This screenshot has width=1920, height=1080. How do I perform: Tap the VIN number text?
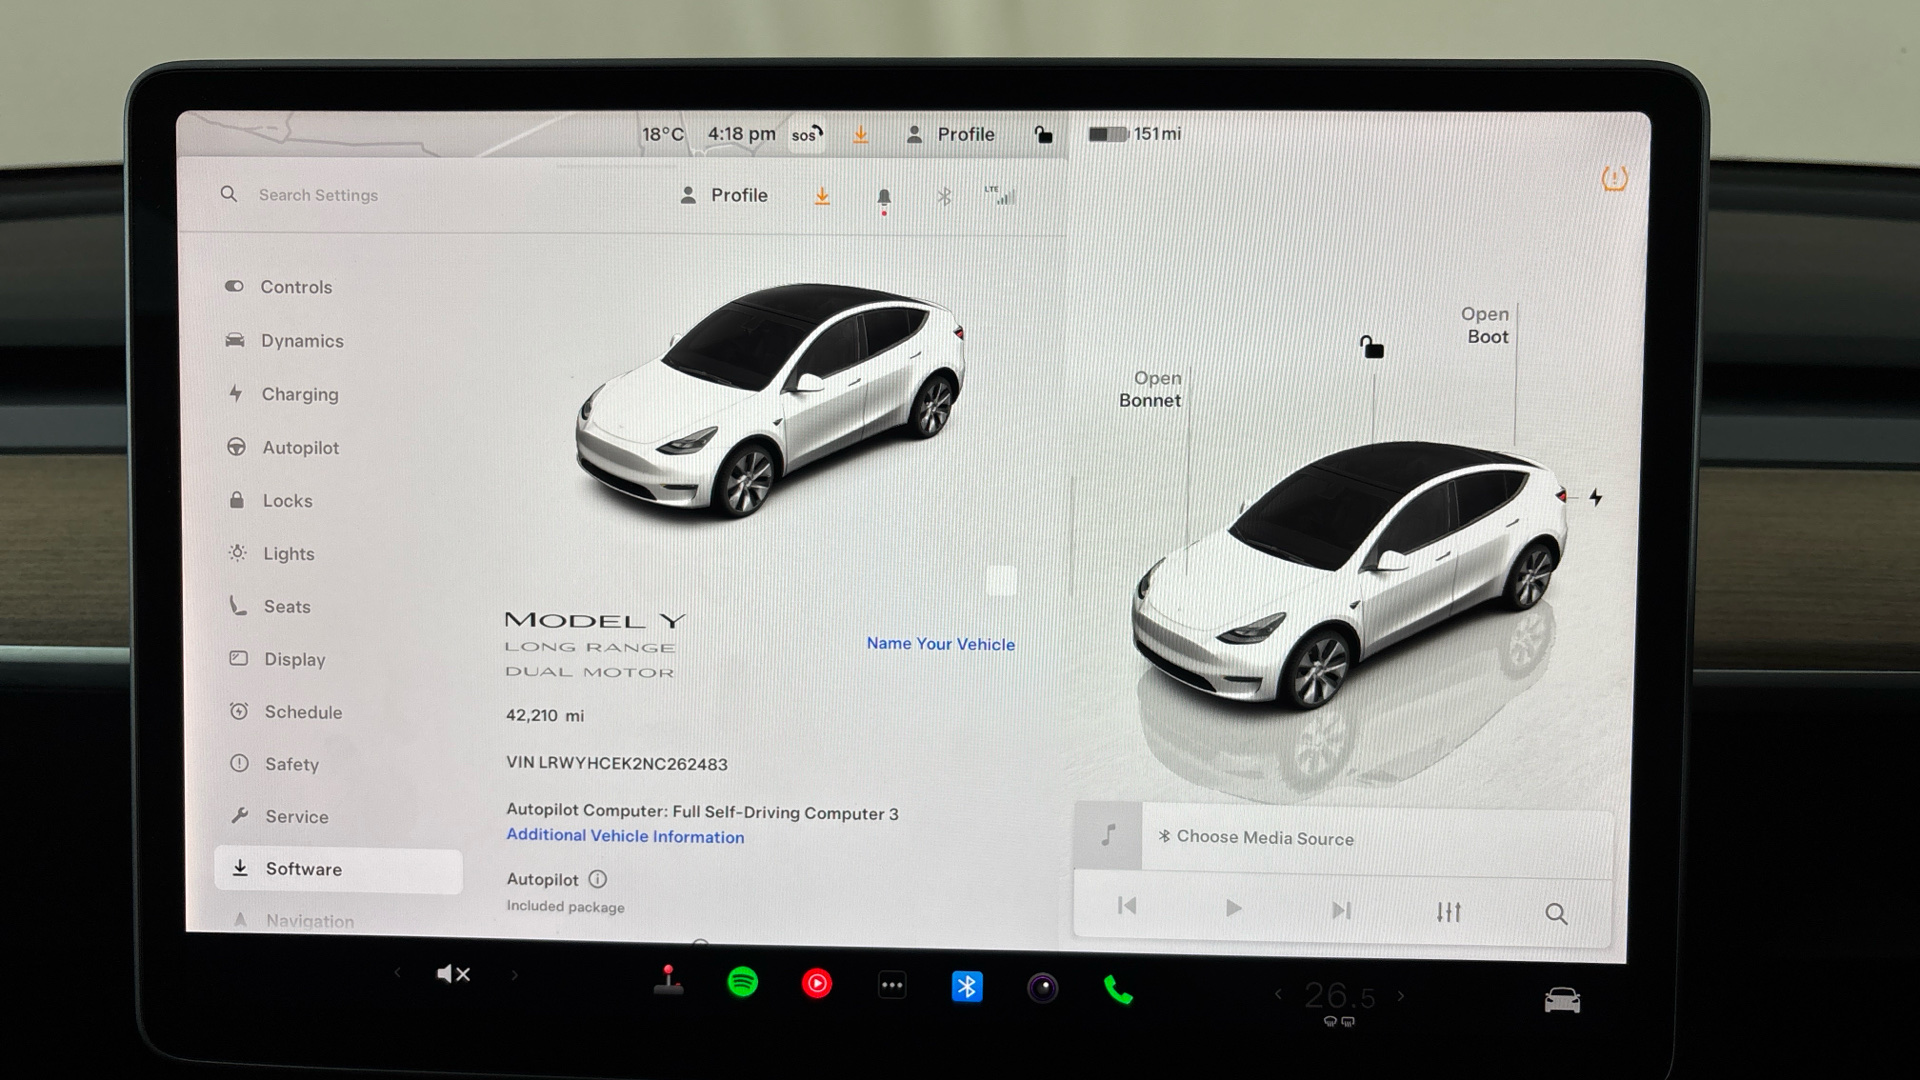(617, 764)
